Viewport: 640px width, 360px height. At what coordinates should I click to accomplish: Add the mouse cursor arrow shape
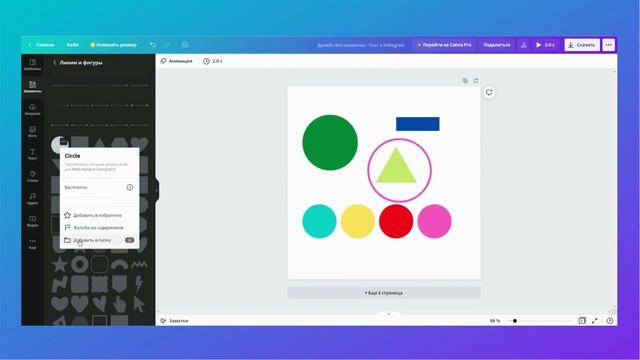click(x=139, y=304)
